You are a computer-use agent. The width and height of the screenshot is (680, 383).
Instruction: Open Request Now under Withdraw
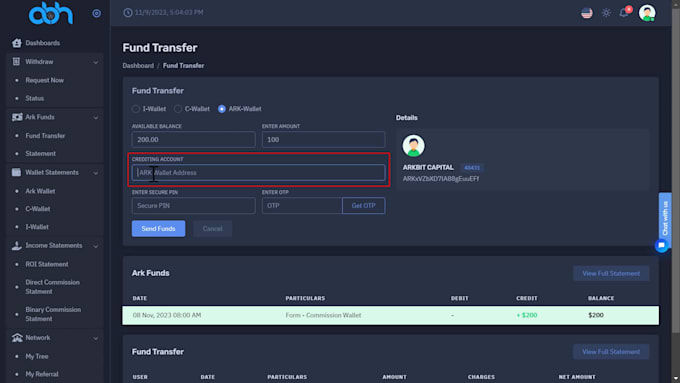[x=44, y=80]
